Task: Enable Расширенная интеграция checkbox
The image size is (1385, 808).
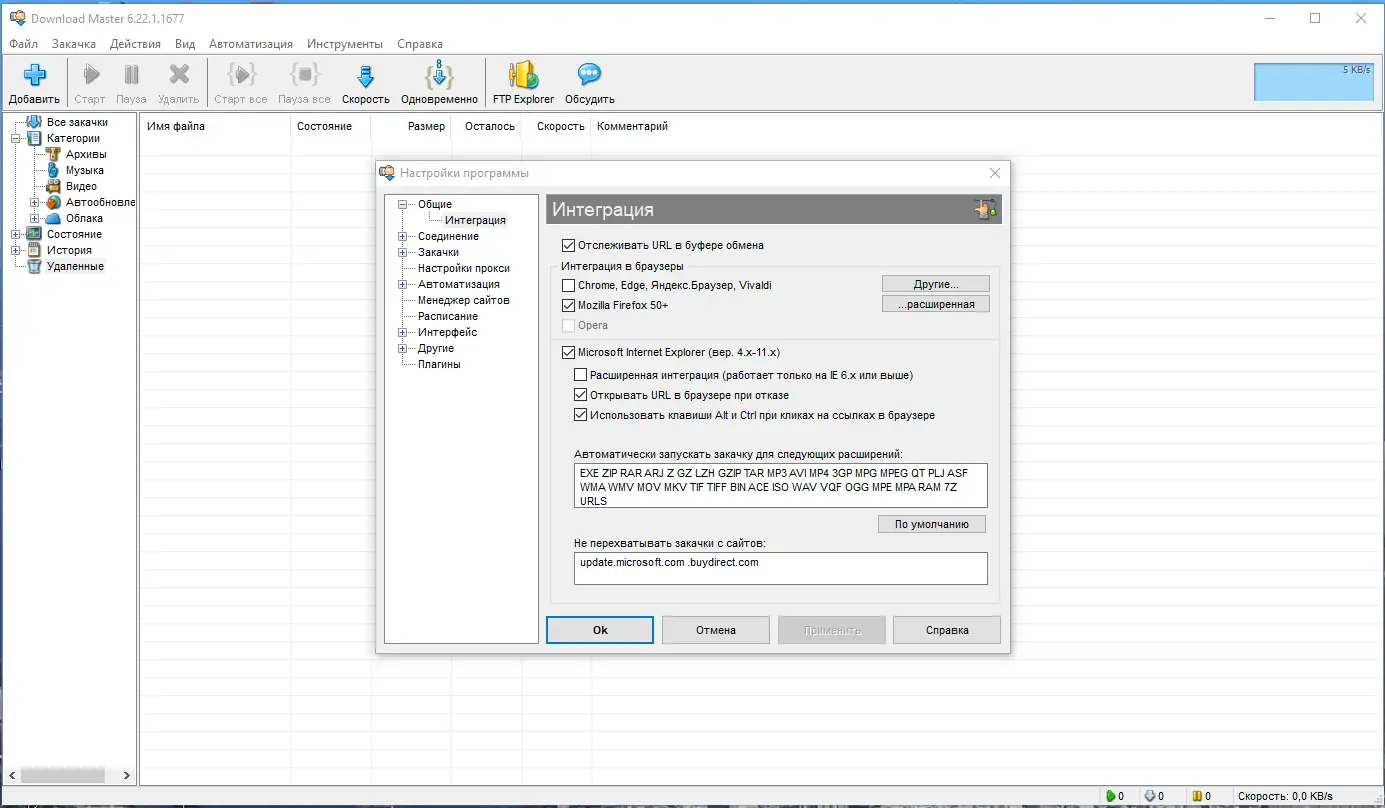Action: click(581, 375)
